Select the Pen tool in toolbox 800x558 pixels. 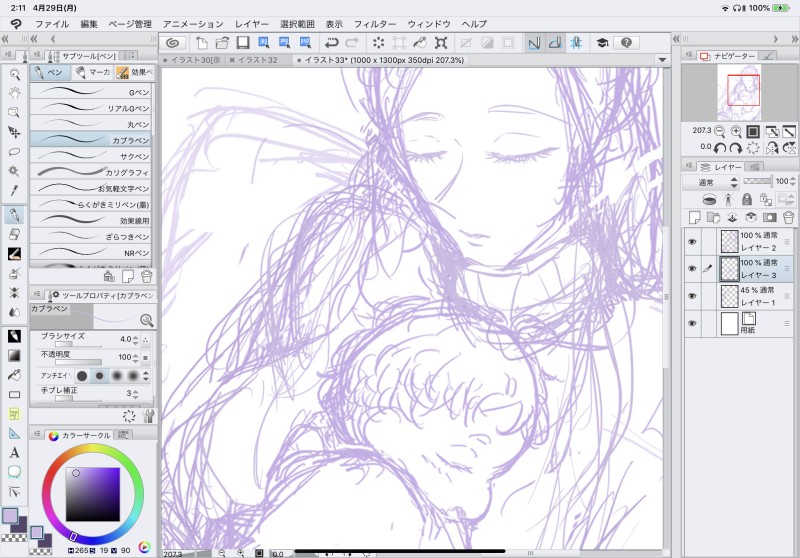pos(15,215)
